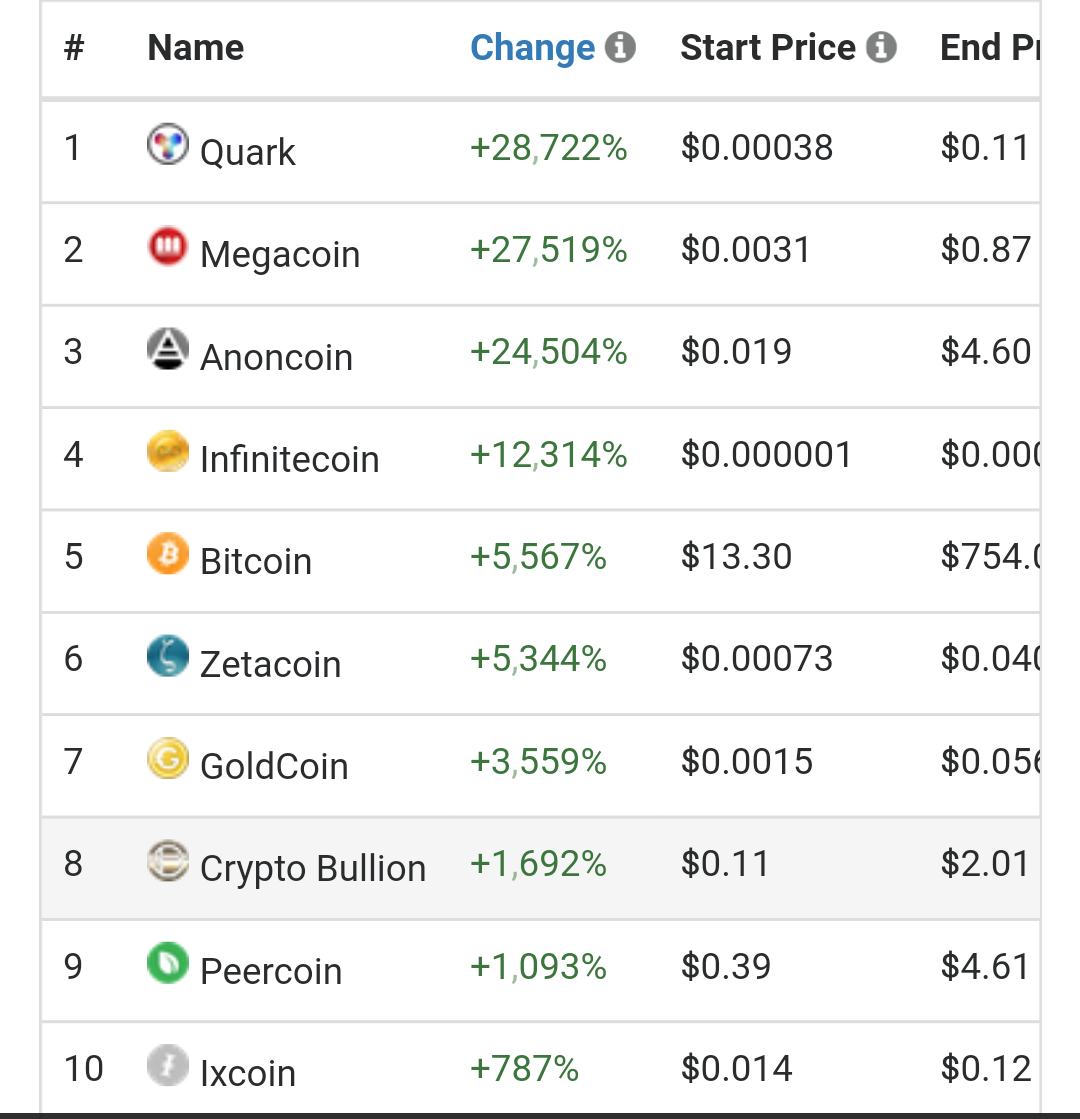Image resolution: width=1080 pixels, height=1119 pixels.
Task: Click the red Megacoin logo icon
Action: point(167,247)
